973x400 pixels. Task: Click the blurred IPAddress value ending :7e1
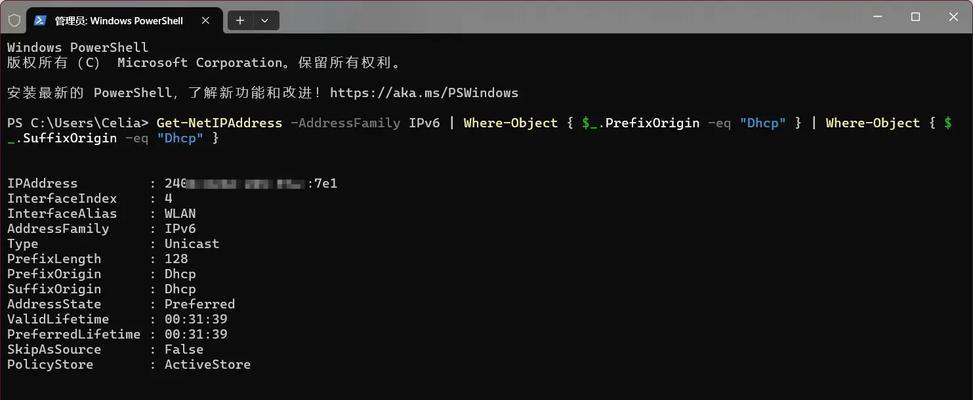tap(251, 184)
